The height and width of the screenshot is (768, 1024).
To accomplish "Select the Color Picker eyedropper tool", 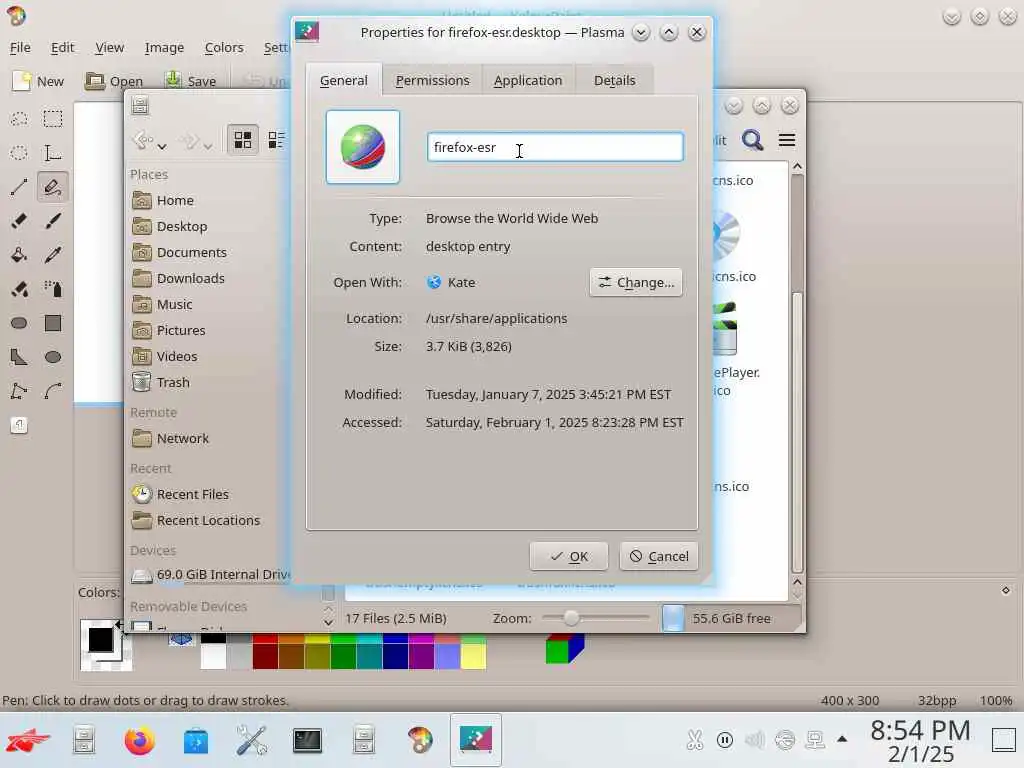I will click(53, 255).
